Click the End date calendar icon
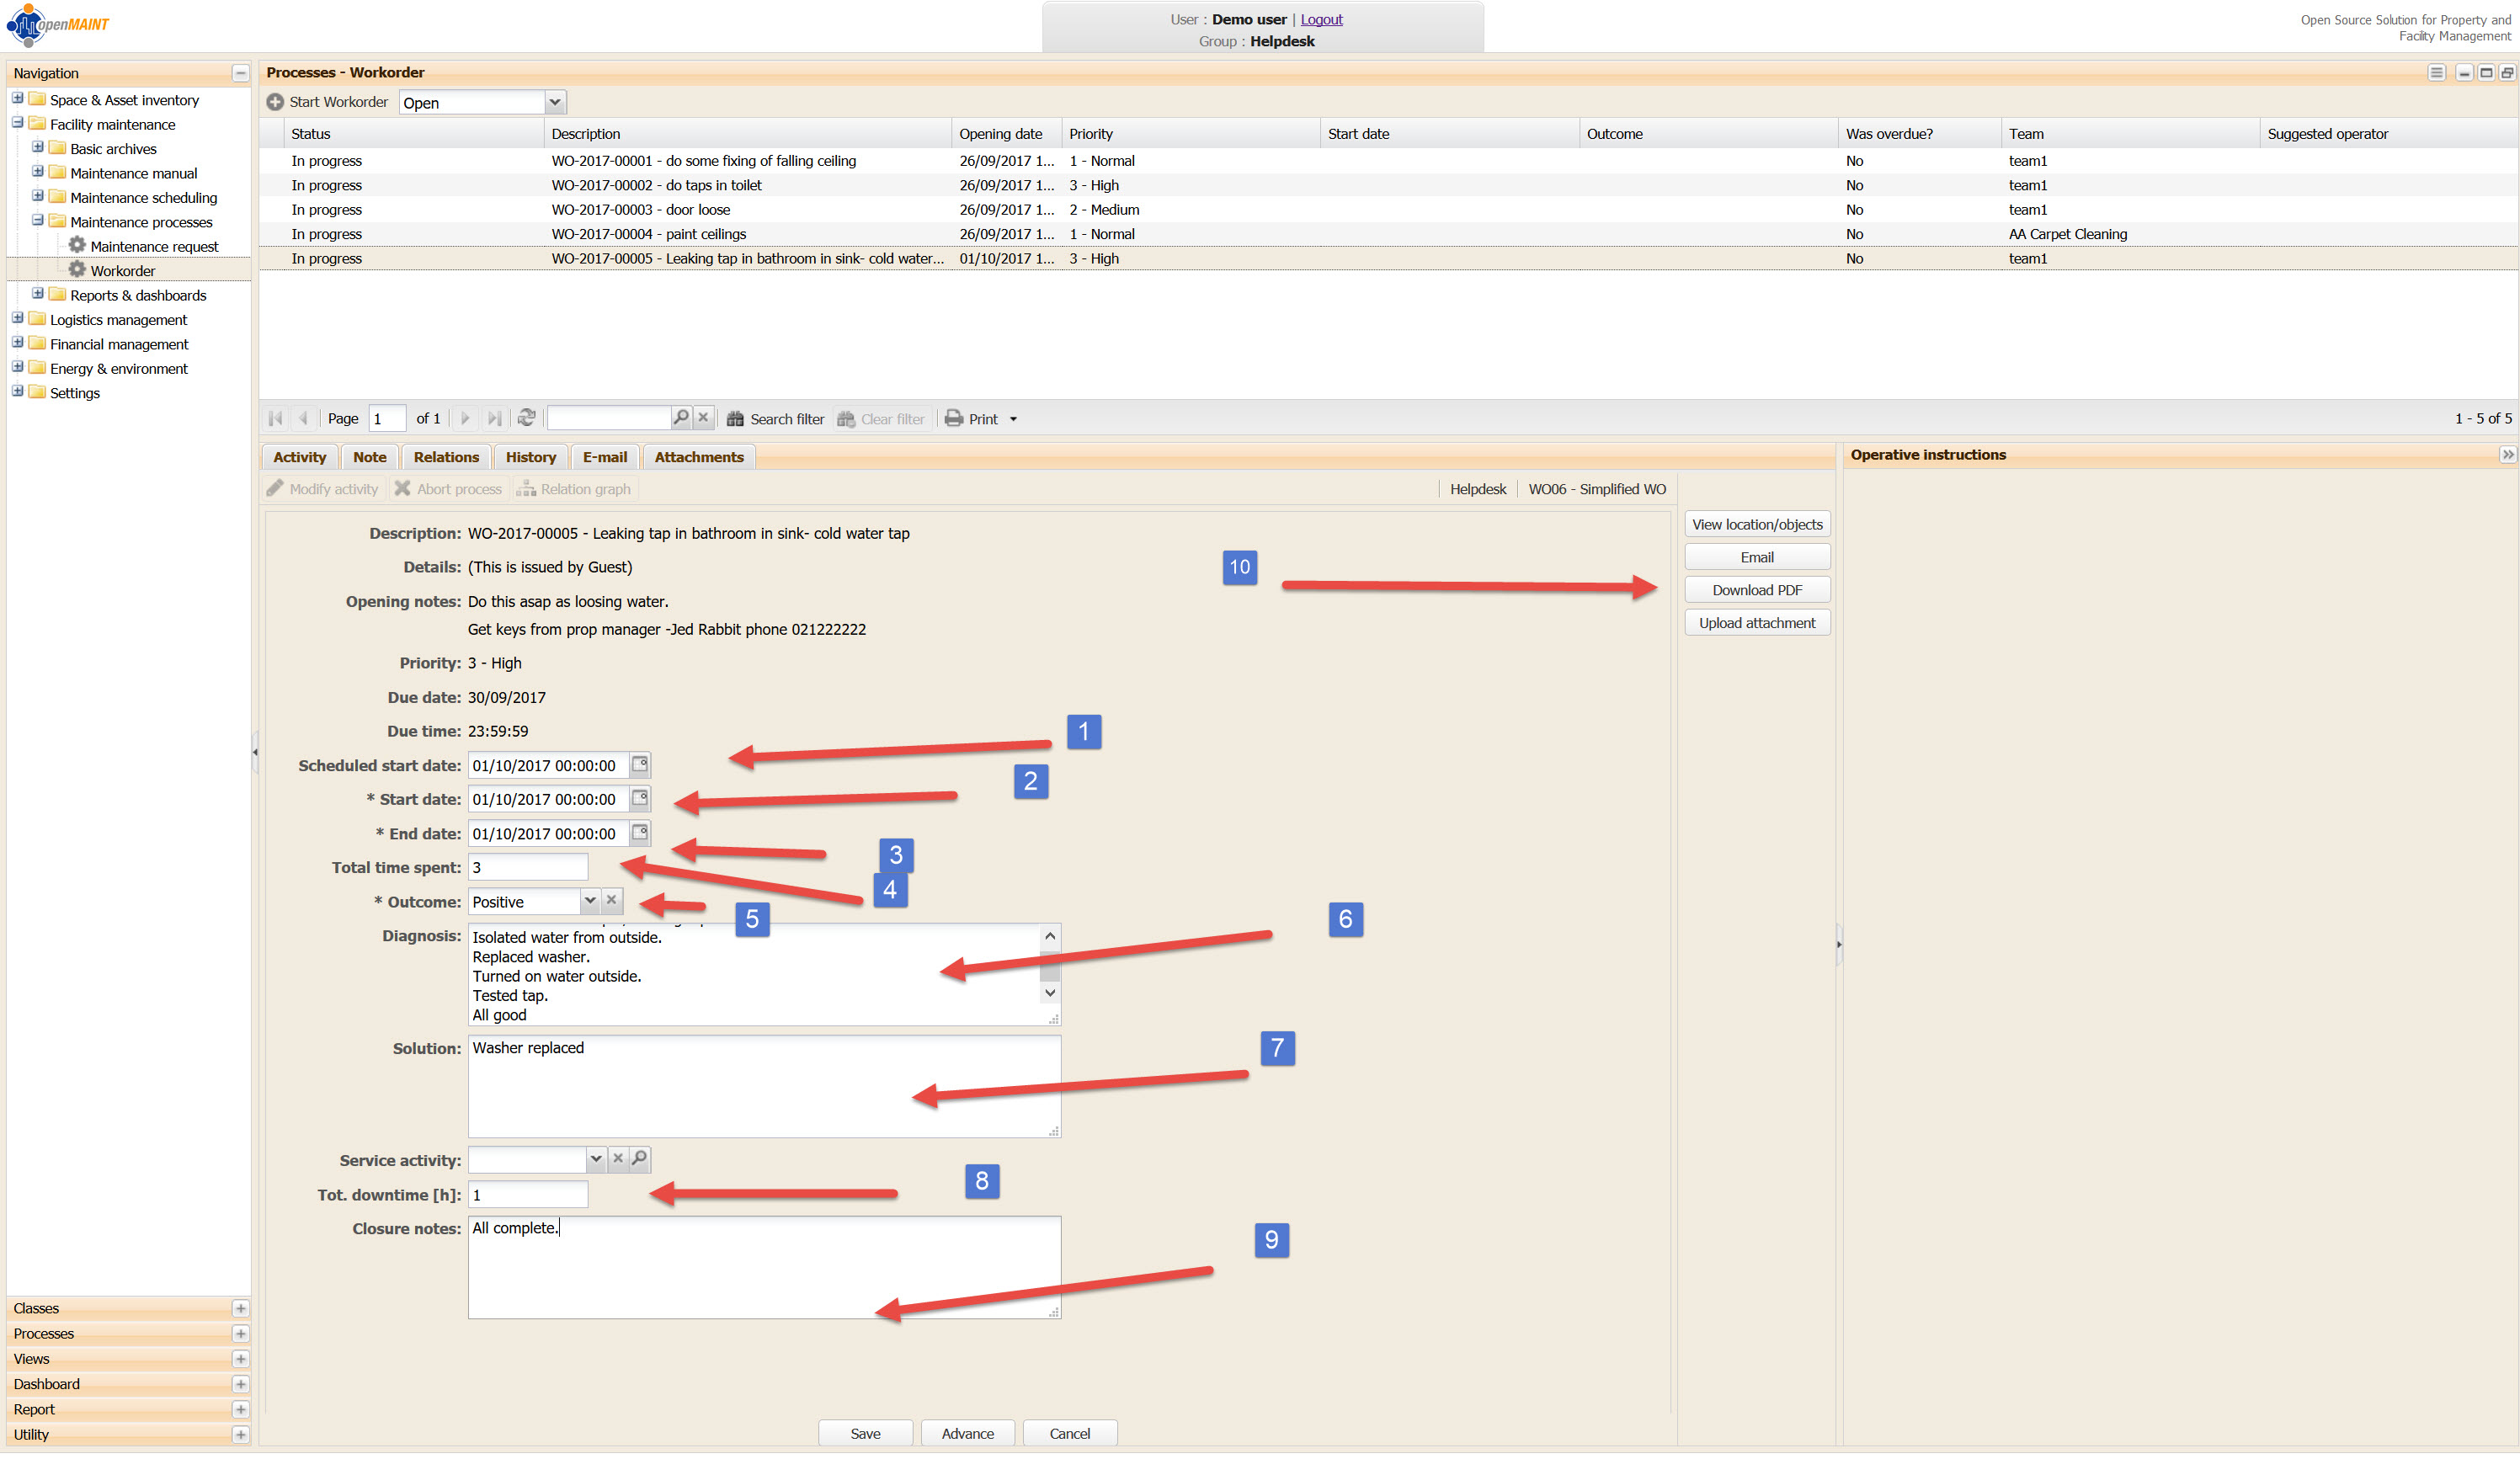Screen dimensions: 2520x1459 [x=640, y=833]
